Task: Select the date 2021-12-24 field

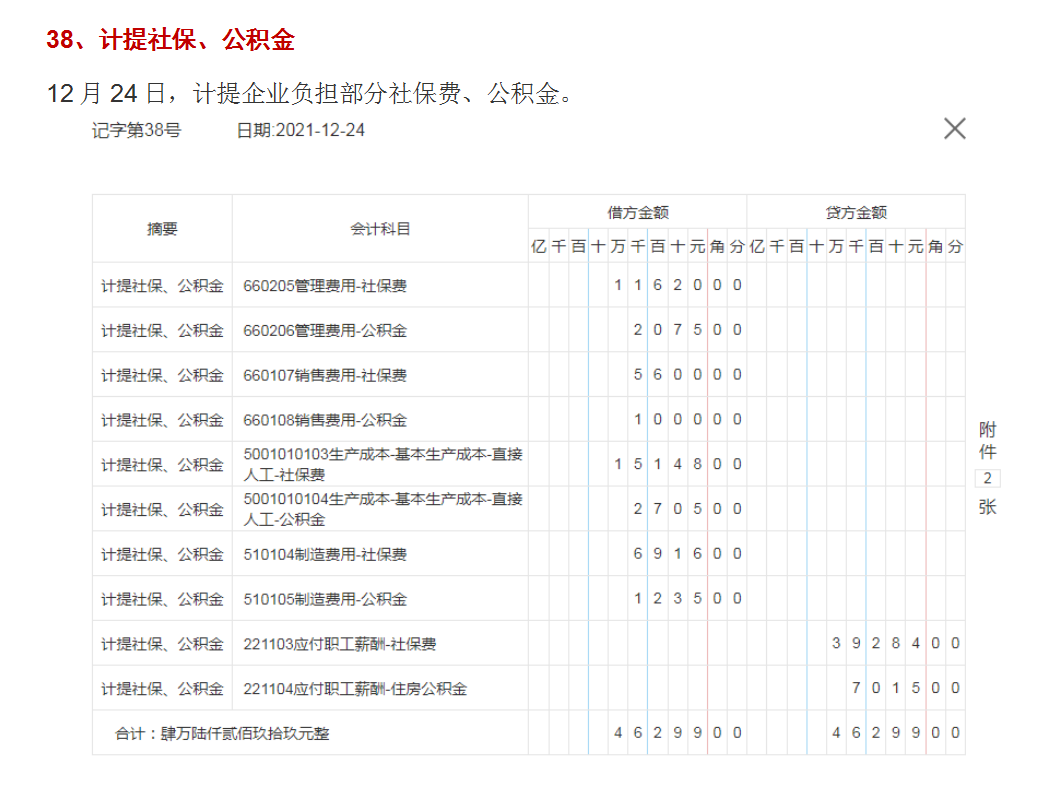Action: coord(299,130)
